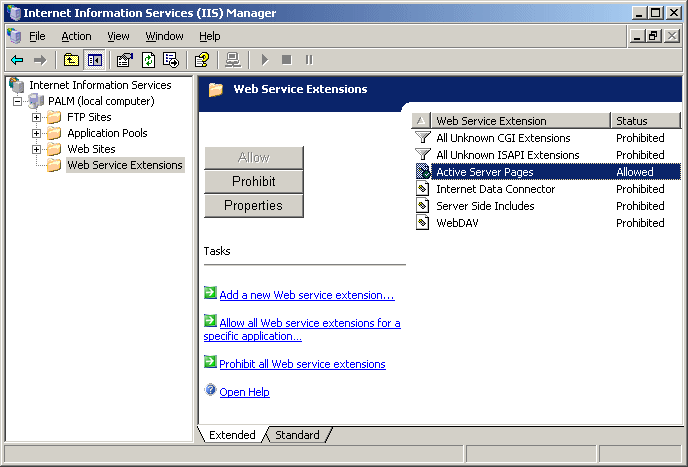
Task: Click the forward arrow toolbar icon
Action: click(40, 60)
